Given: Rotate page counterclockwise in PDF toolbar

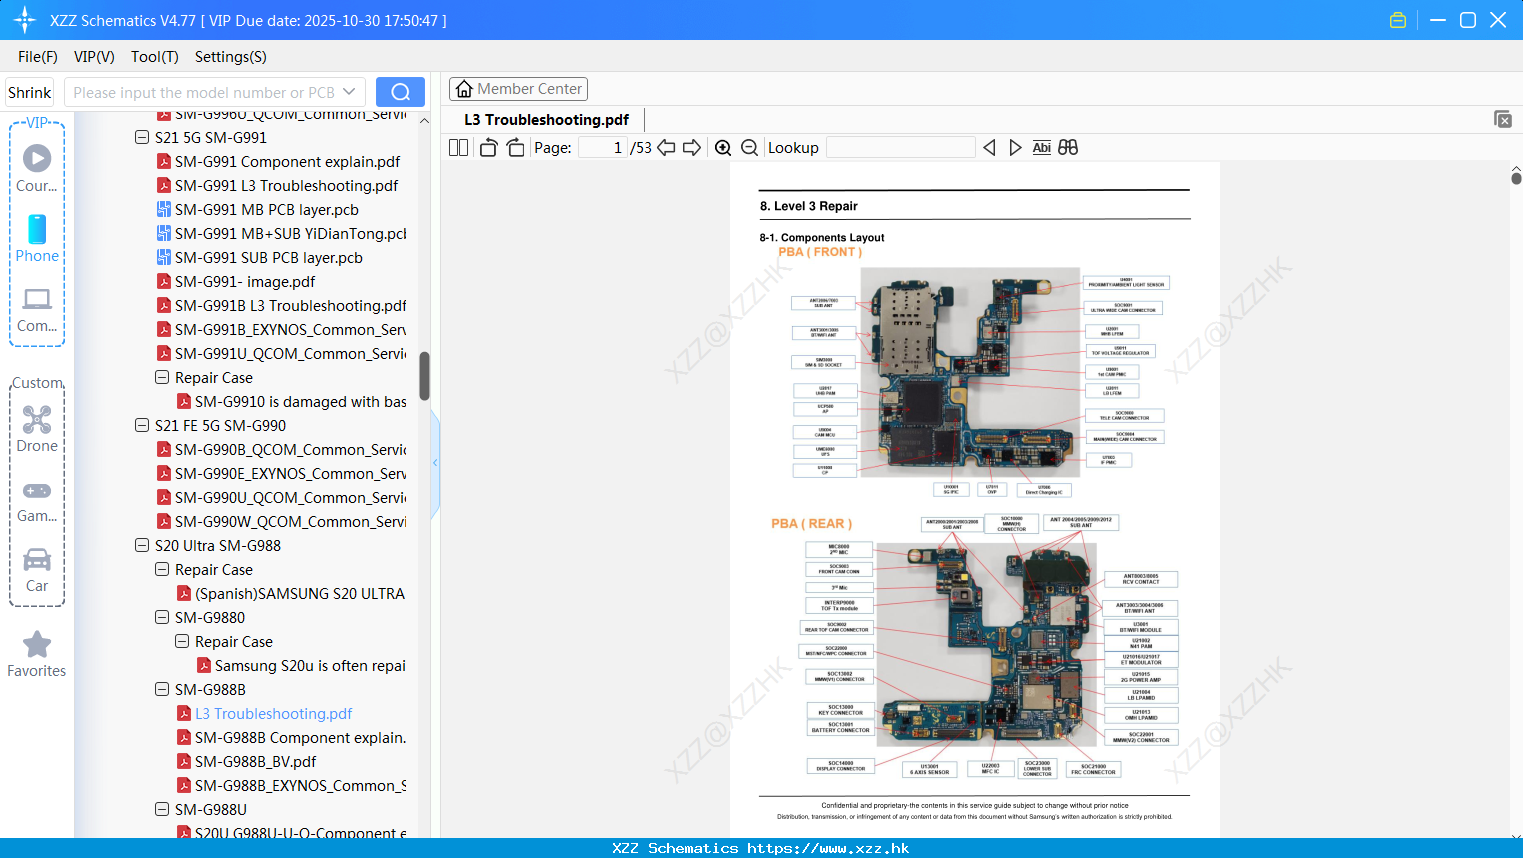Looking at the screenshot, I should click(x=489, y=147).
